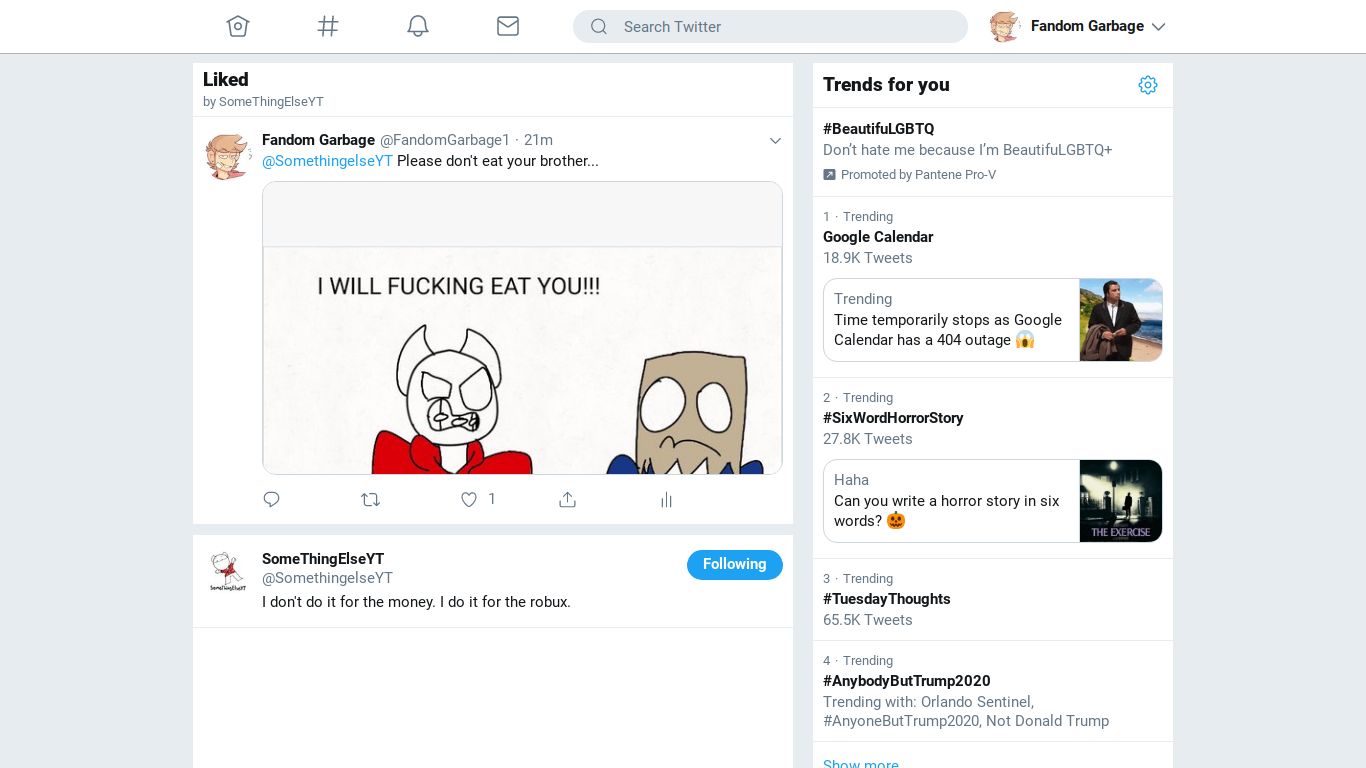Retweet the Fandom Garbage tweet
Image resolution: width=1366 pixels, height=768 pixels.
point(370,499)
